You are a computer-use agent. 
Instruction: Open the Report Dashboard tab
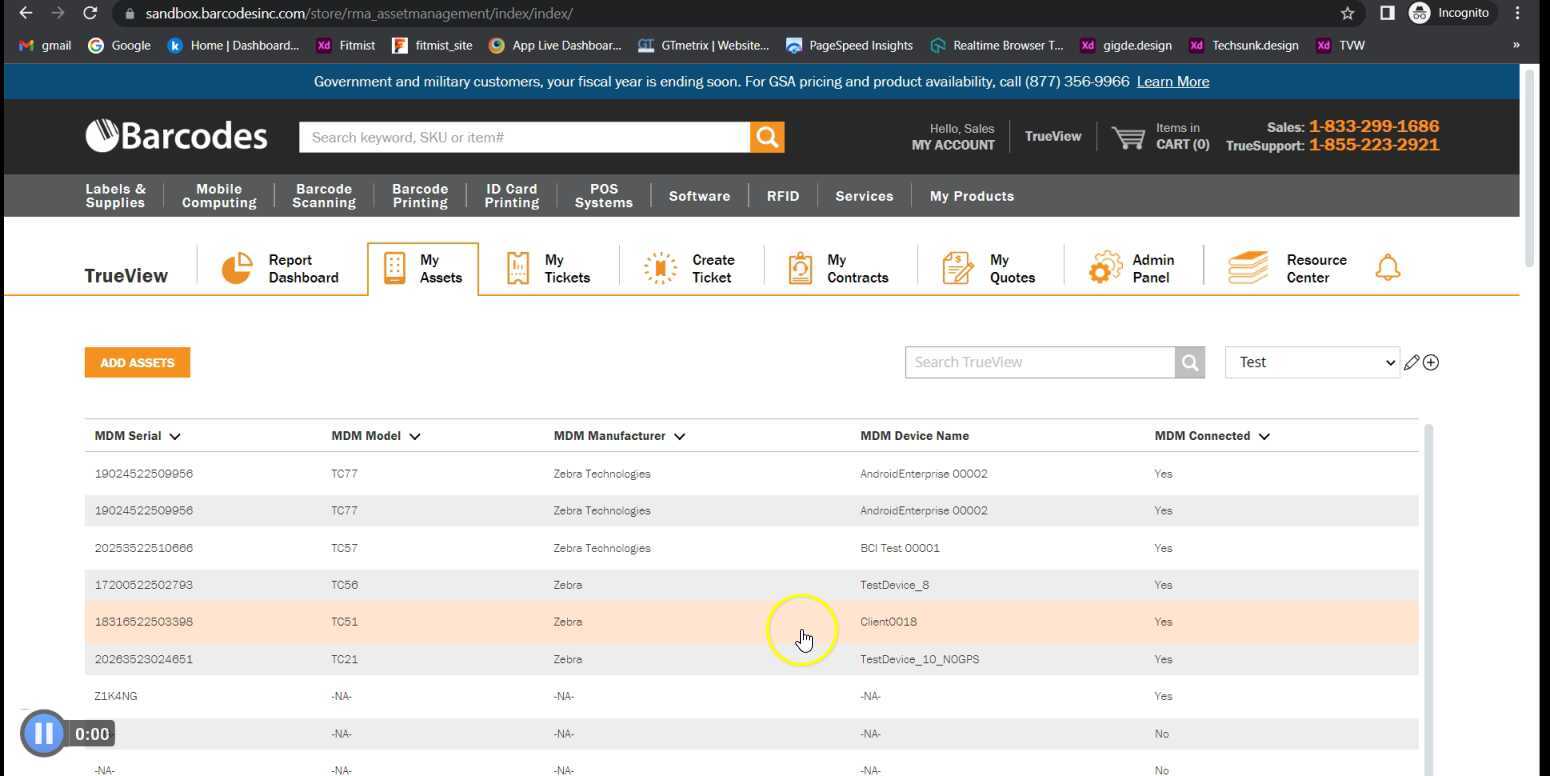tap(281, 268)
